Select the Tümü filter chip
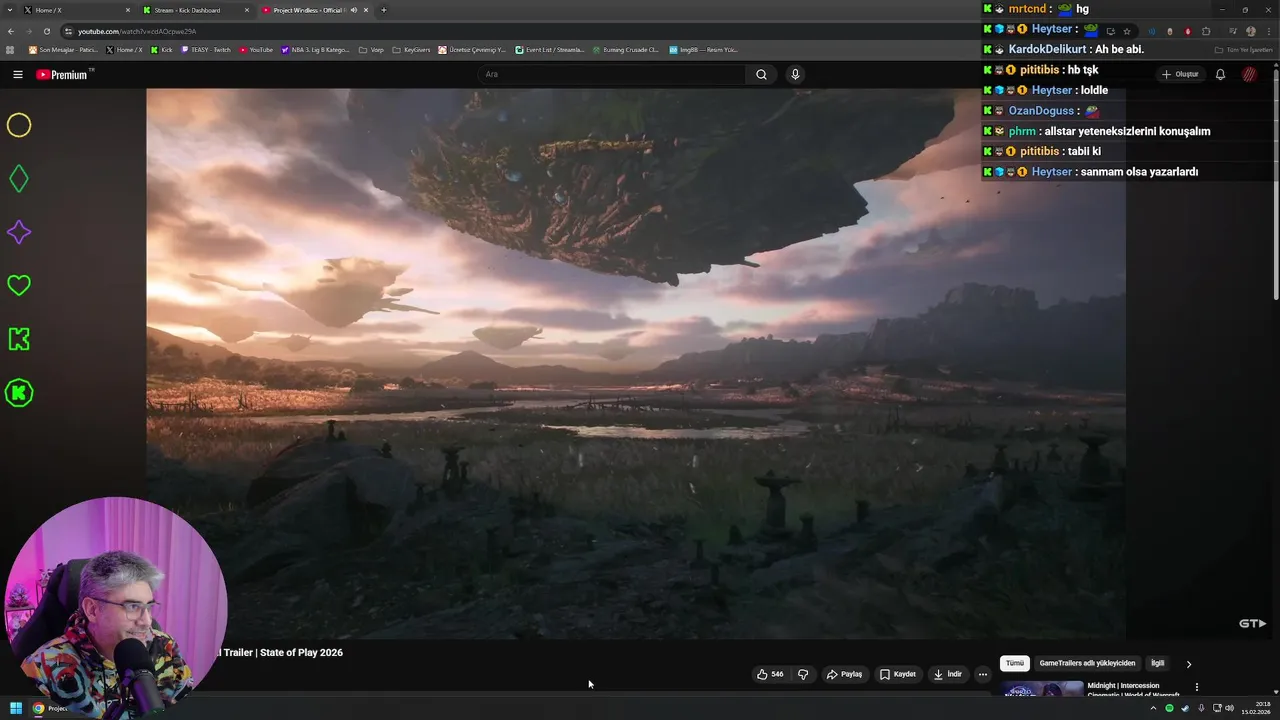 1015,663
